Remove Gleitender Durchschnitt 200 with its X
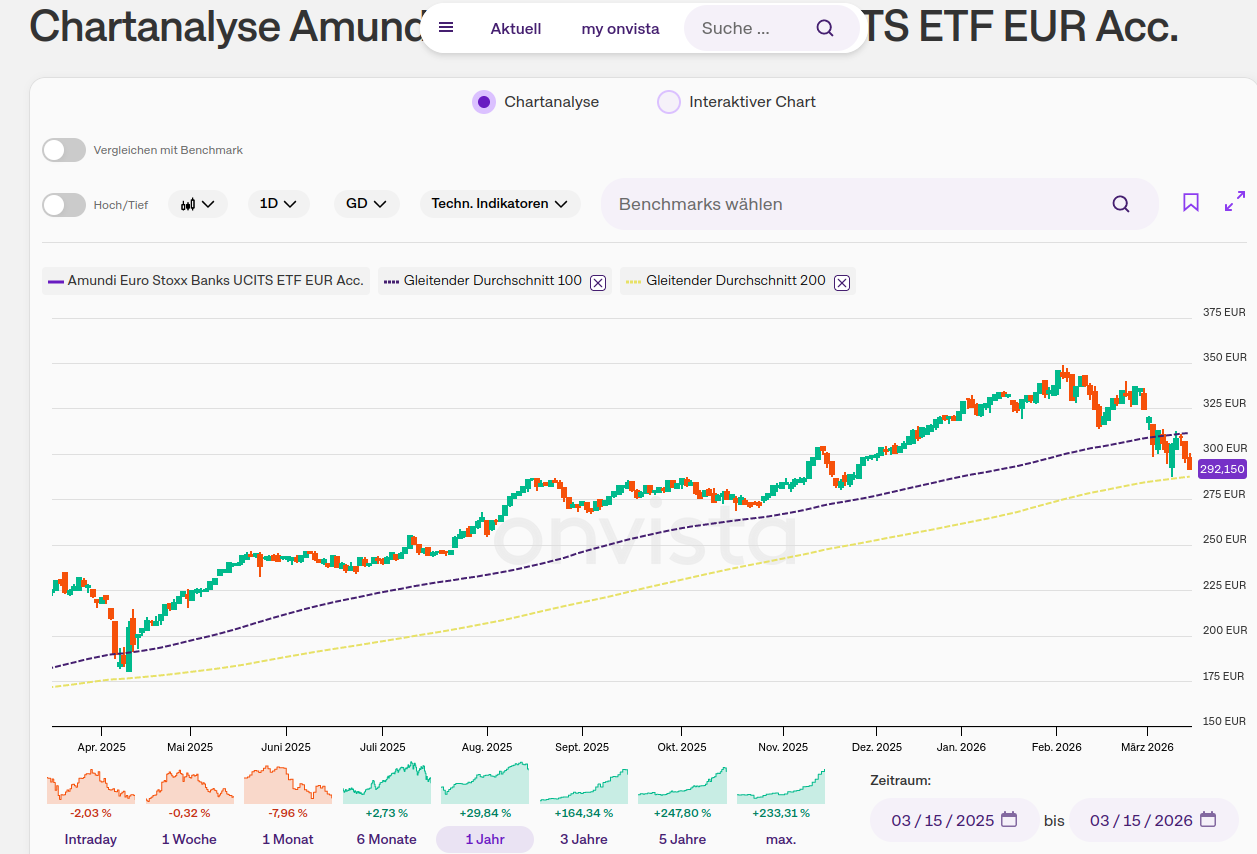 (842, 282)
